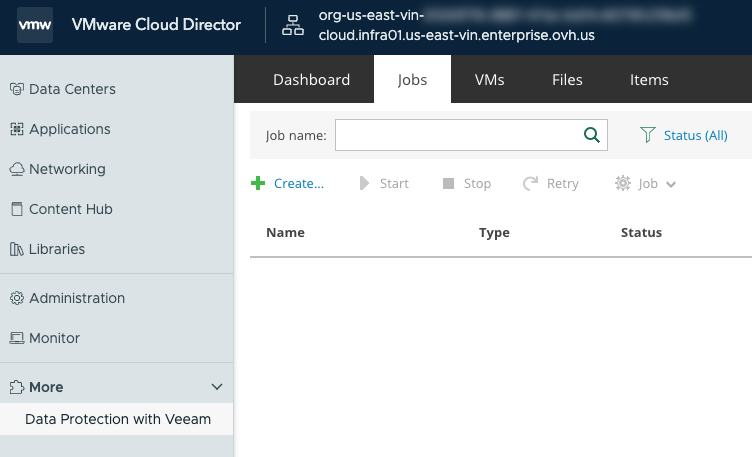Click the funnel filter icon
Image resolution: width=752 pixels, height=457 pixels.
(x=647, y=135)
